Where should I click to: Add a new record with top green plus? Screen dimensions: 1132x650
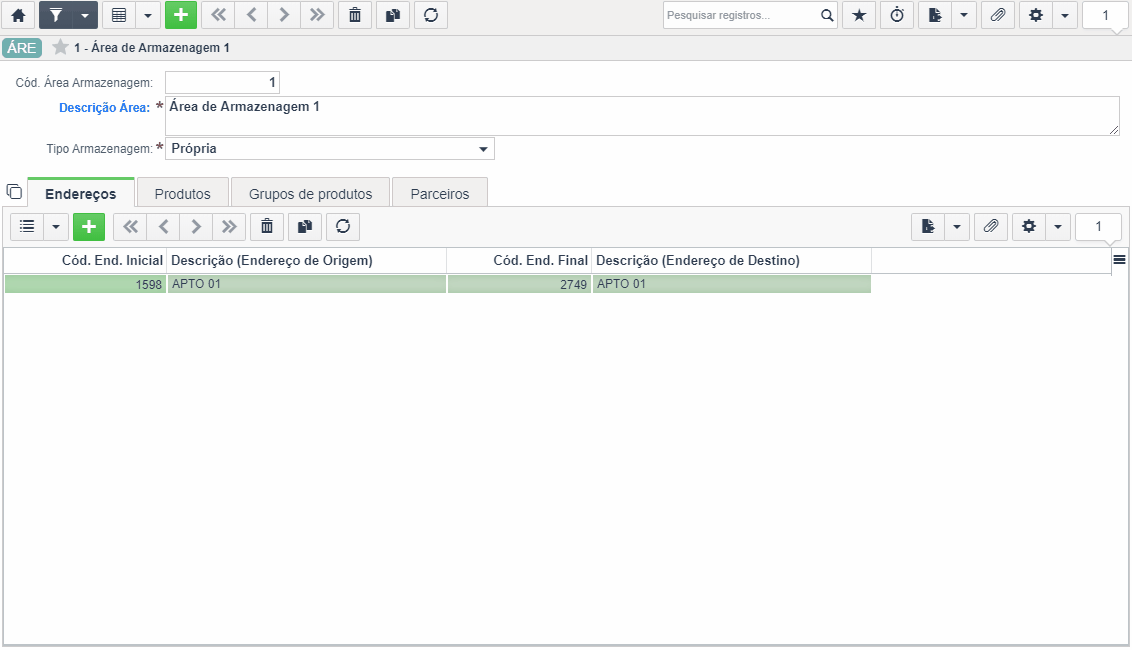point(180,15)
